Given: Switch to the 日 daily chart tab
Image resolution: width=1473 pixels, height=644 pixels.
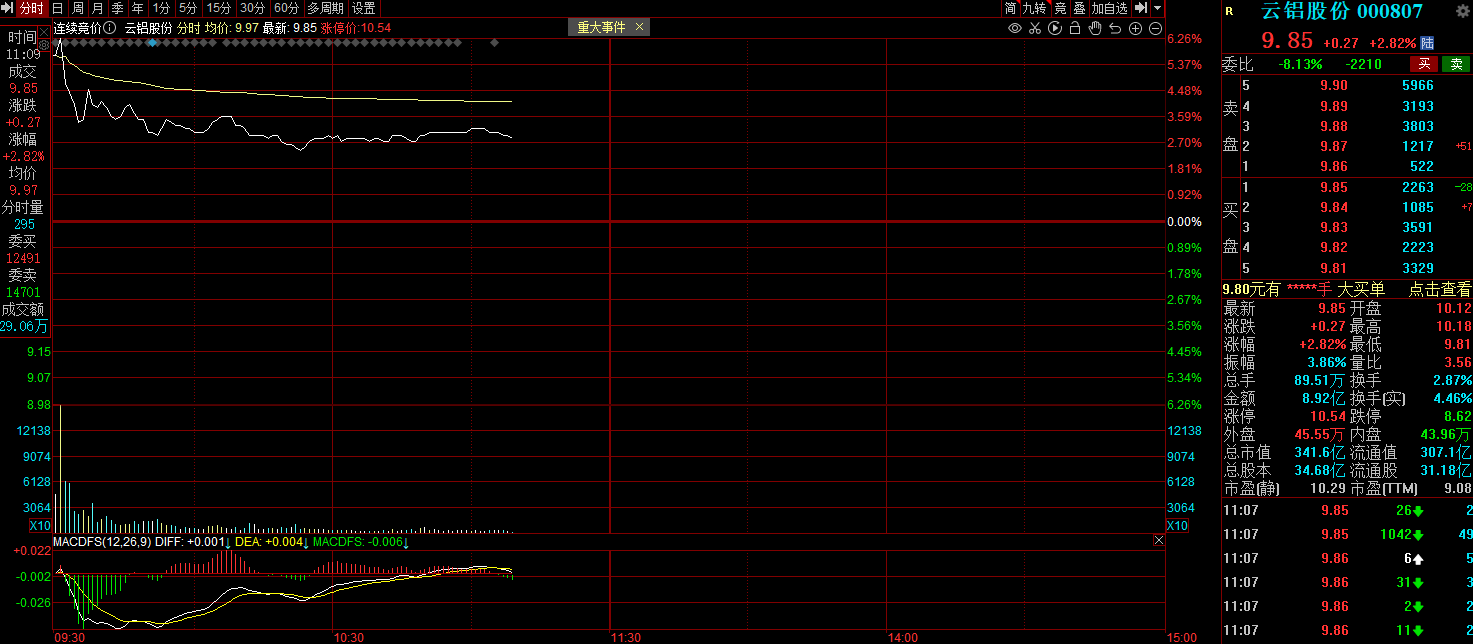Looking at the screenshot, I should 58,8.
